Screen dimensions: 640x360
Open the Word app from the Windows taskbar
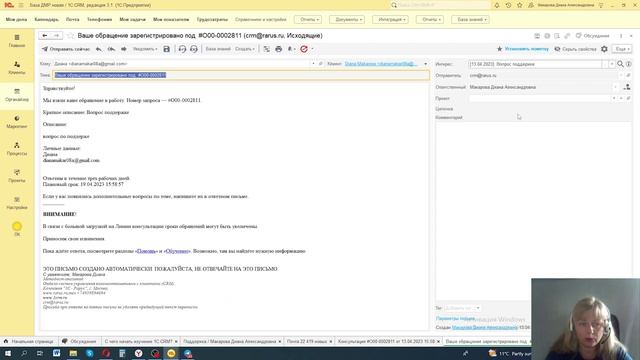tap(56, 353)
